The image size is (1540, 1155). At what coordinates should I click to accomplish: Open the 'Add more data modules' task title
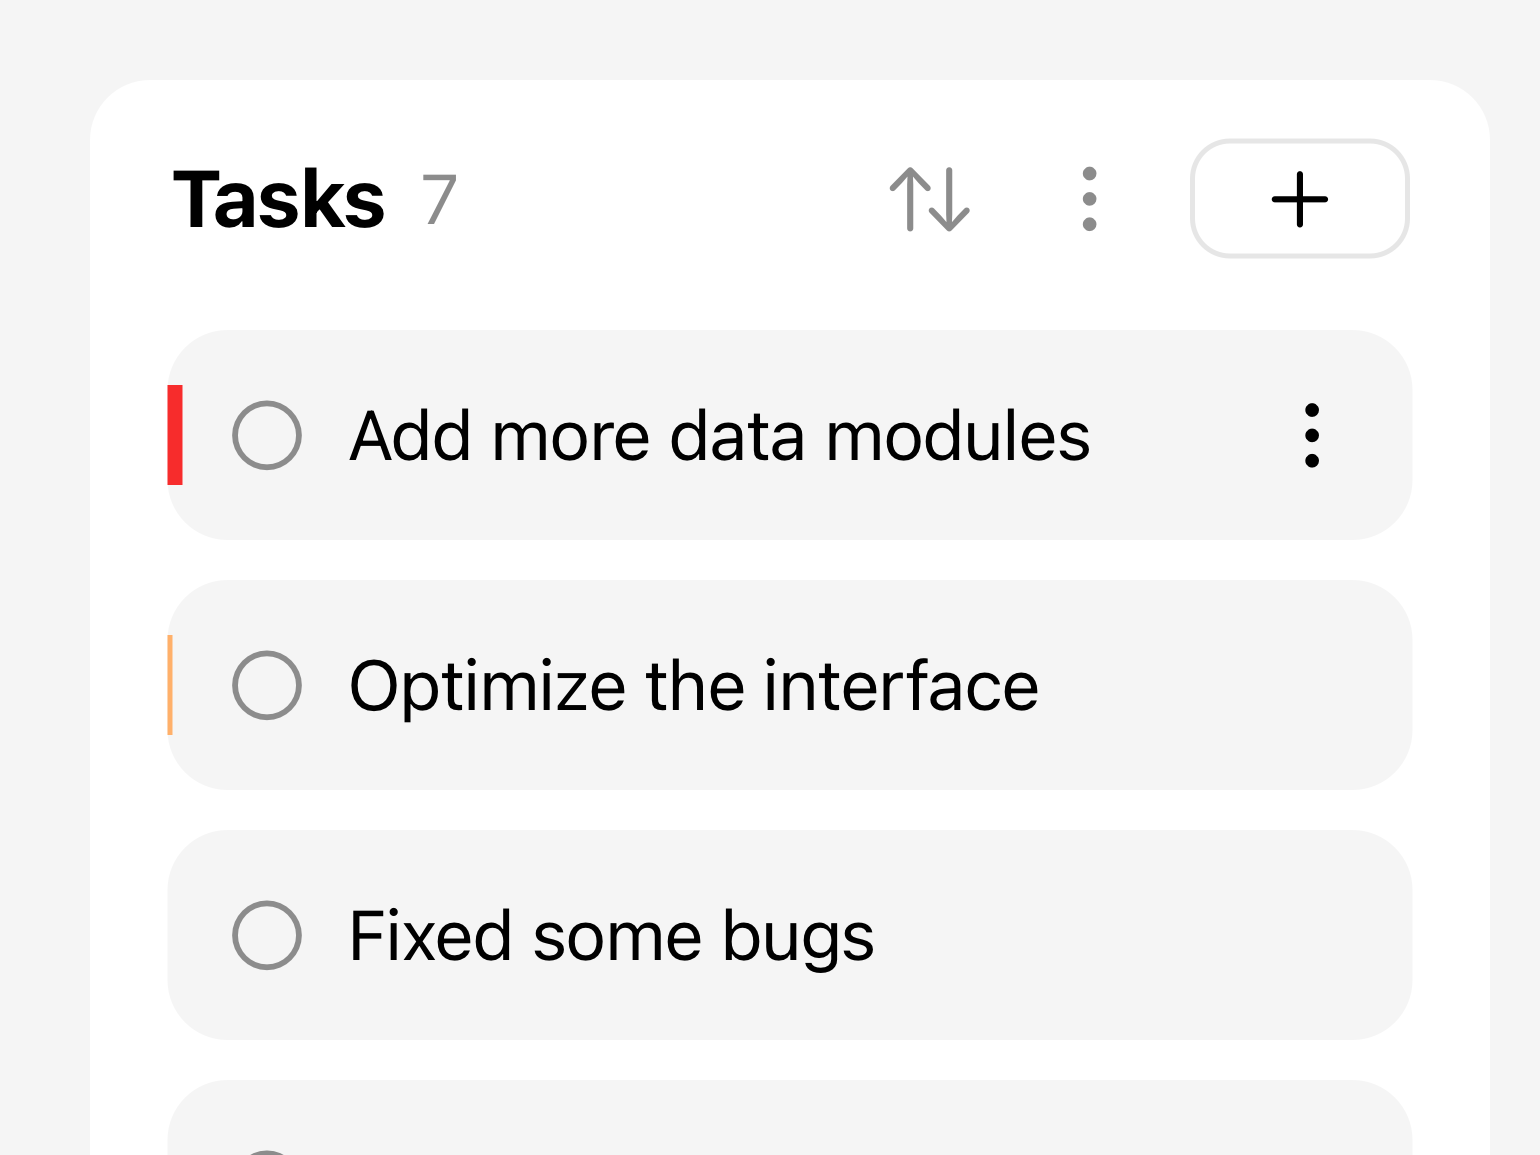tap(719, 437)
